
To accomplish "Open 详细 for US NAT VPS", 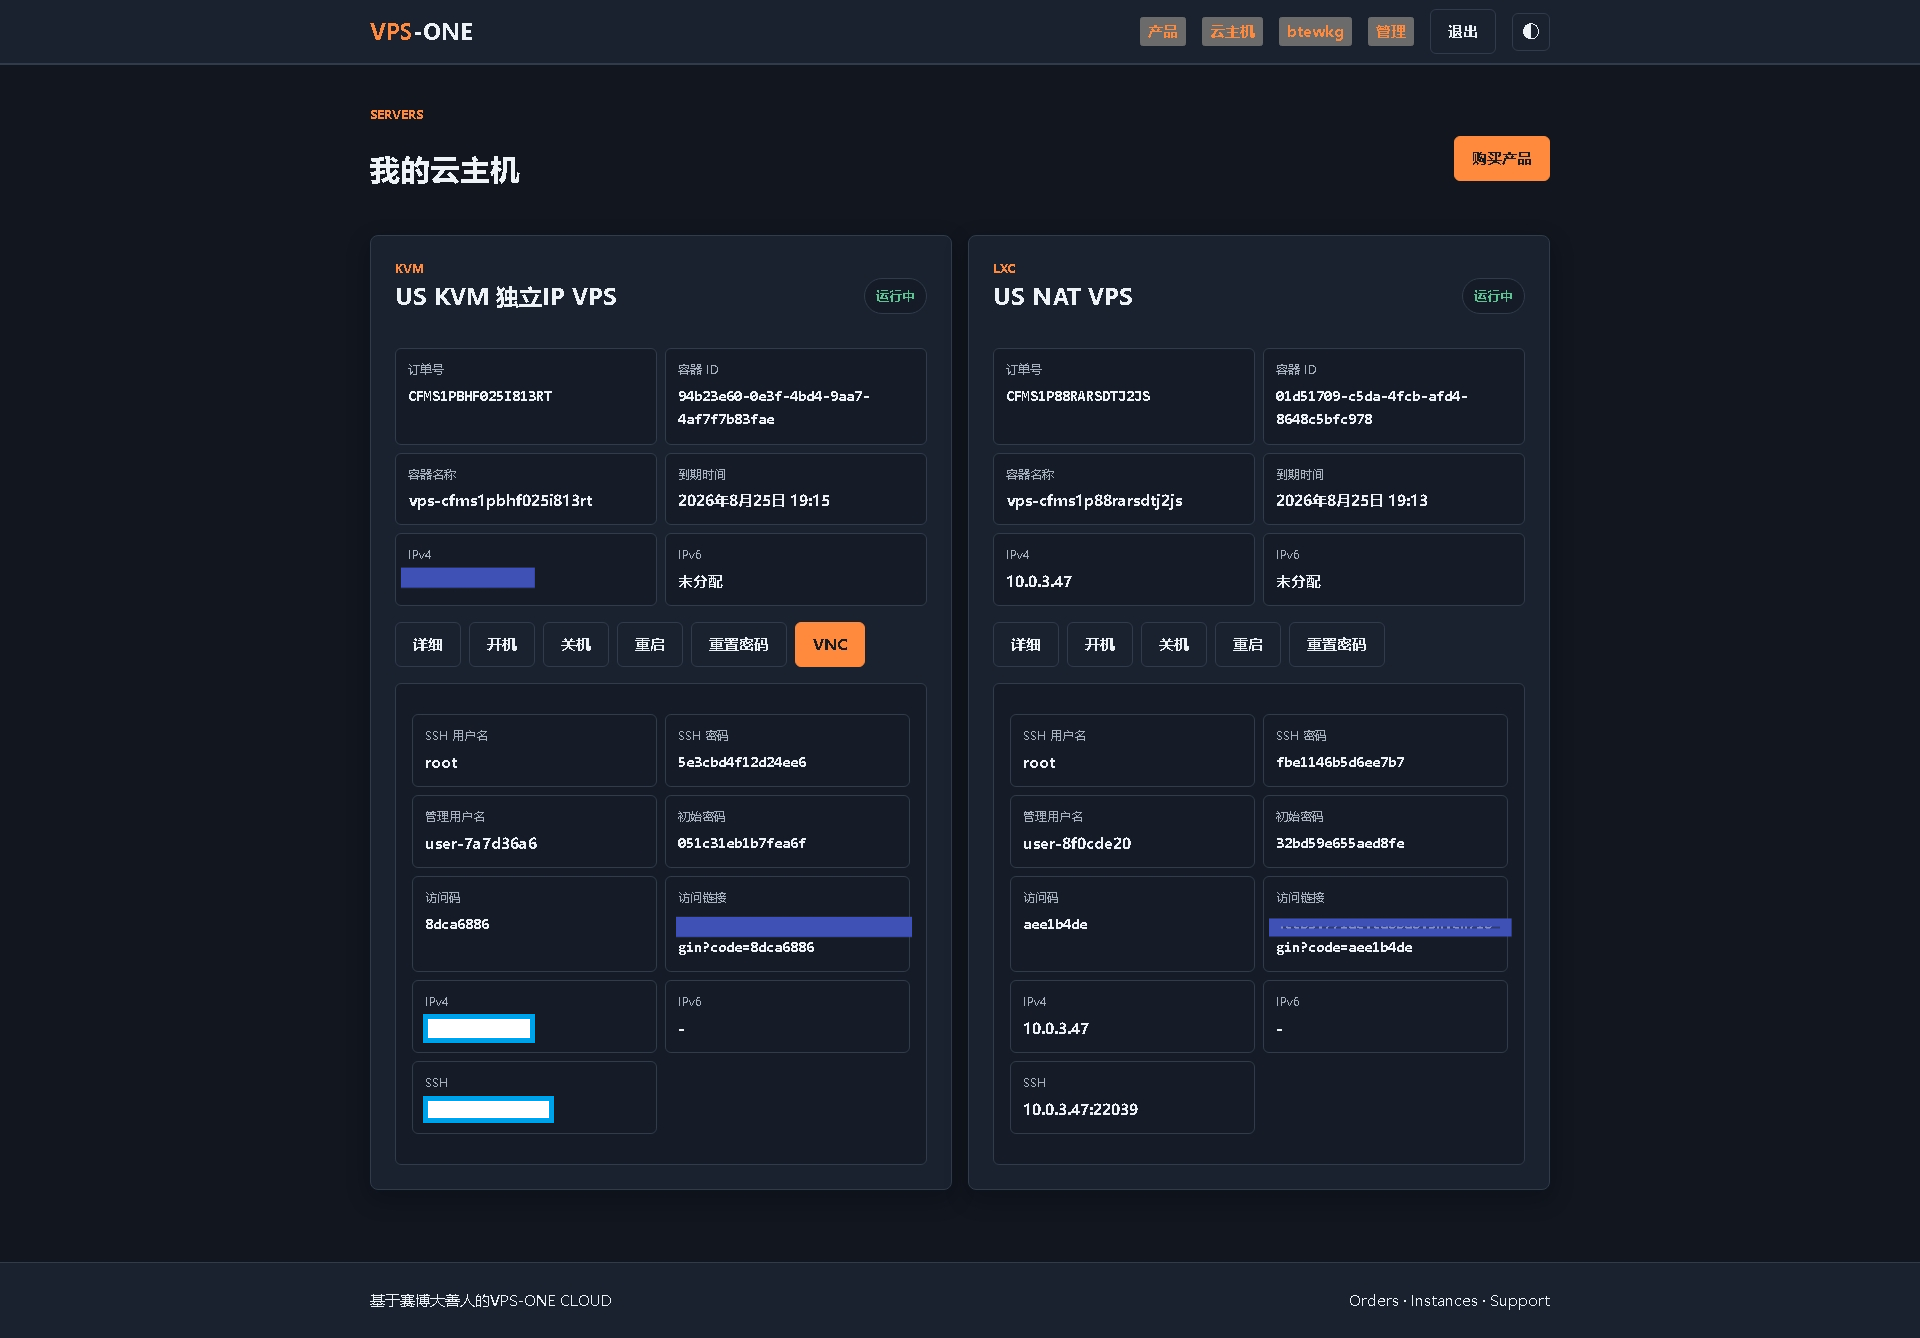I will tap(1025, 644).
